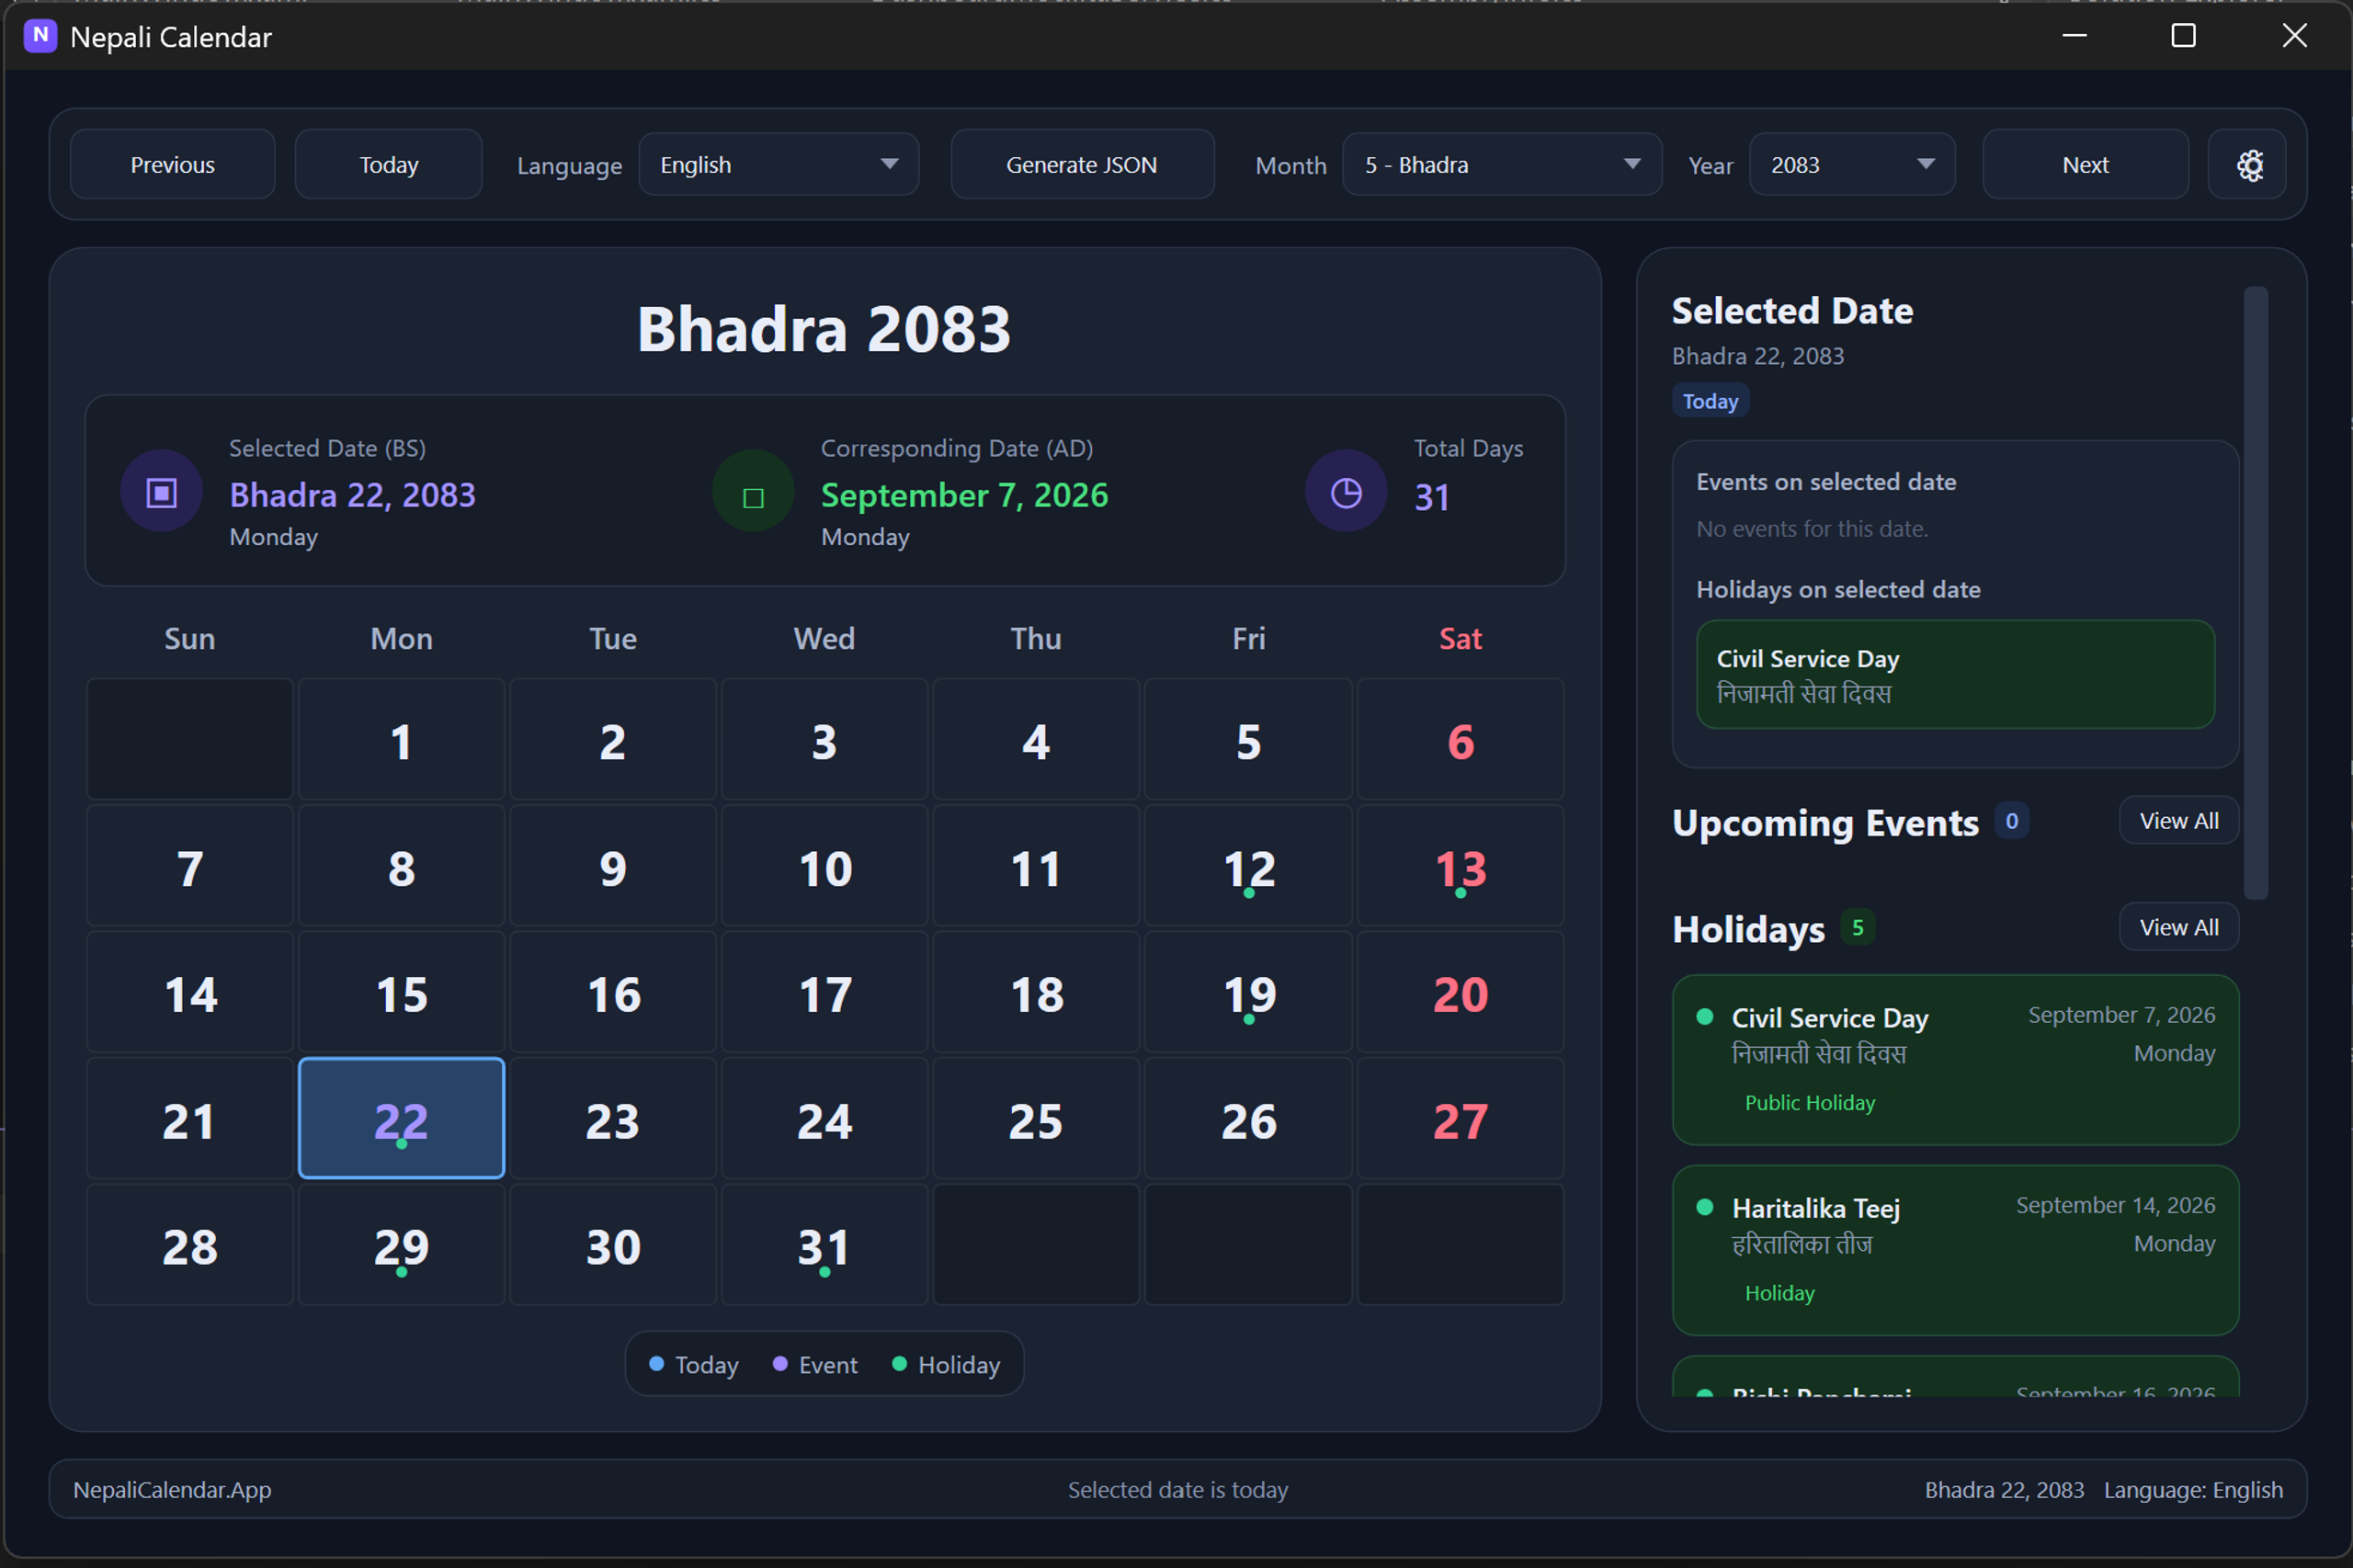
Task: Open settings with the gear icon
Action: pos(2249,165)
